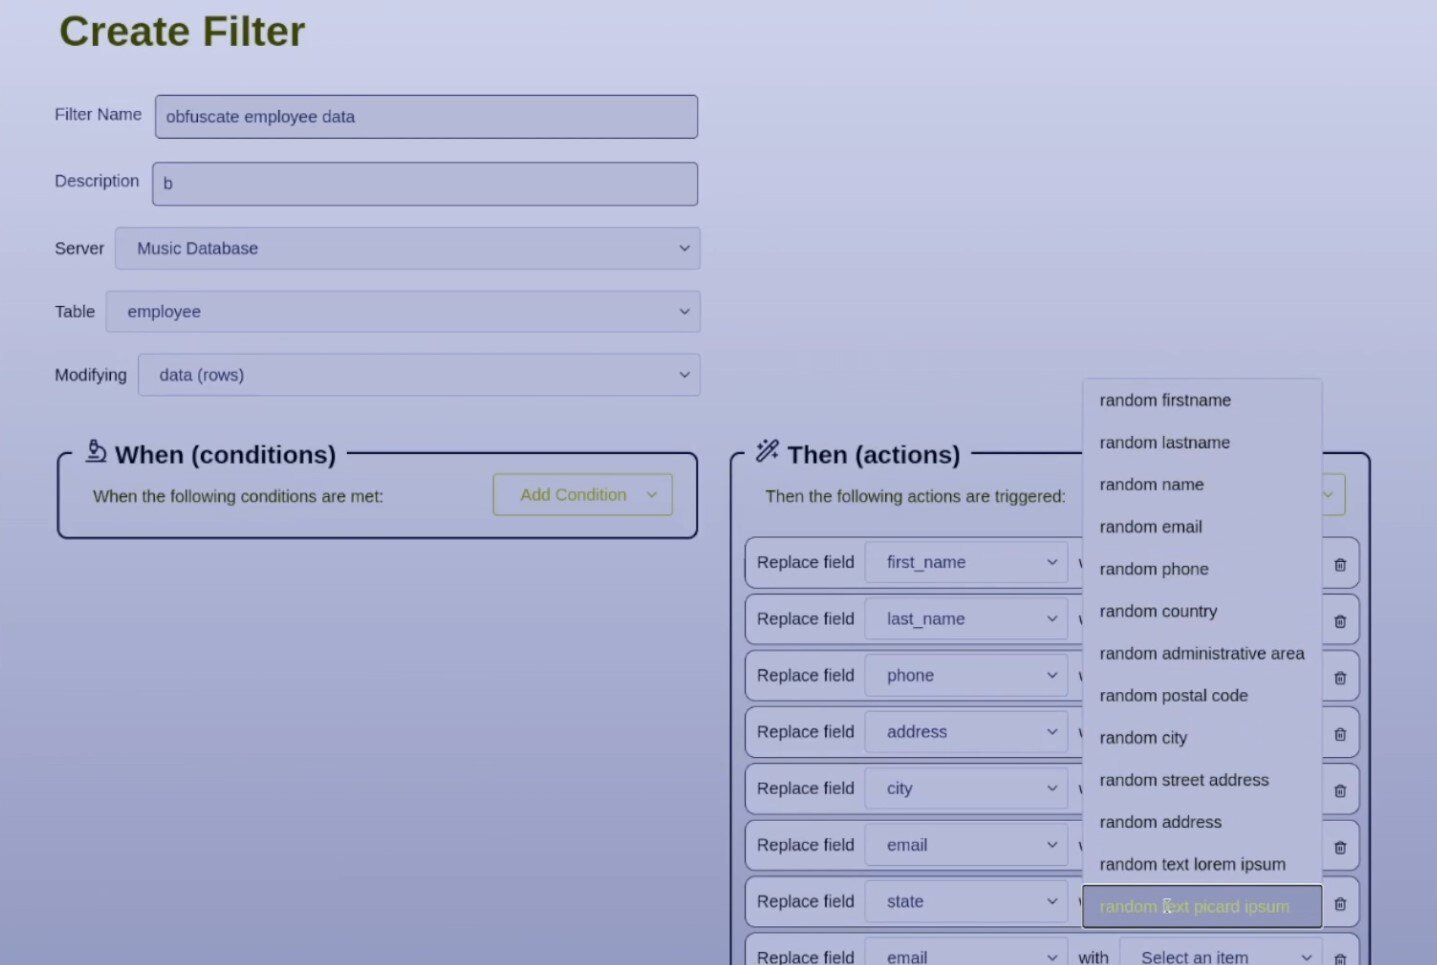Open the address field dropdown
The width and height of the screenshot is (1437, 965).
[x=966, y=732]
